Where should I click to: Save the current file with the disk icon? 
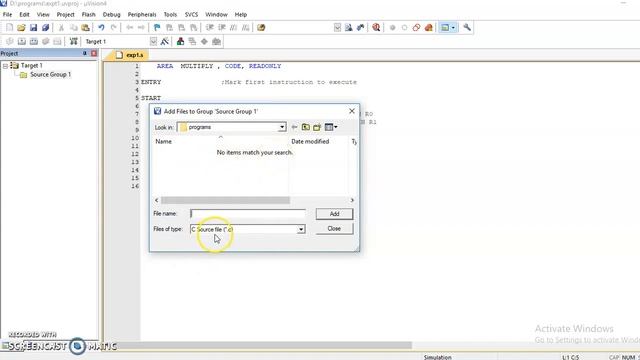tap(33, 28)
